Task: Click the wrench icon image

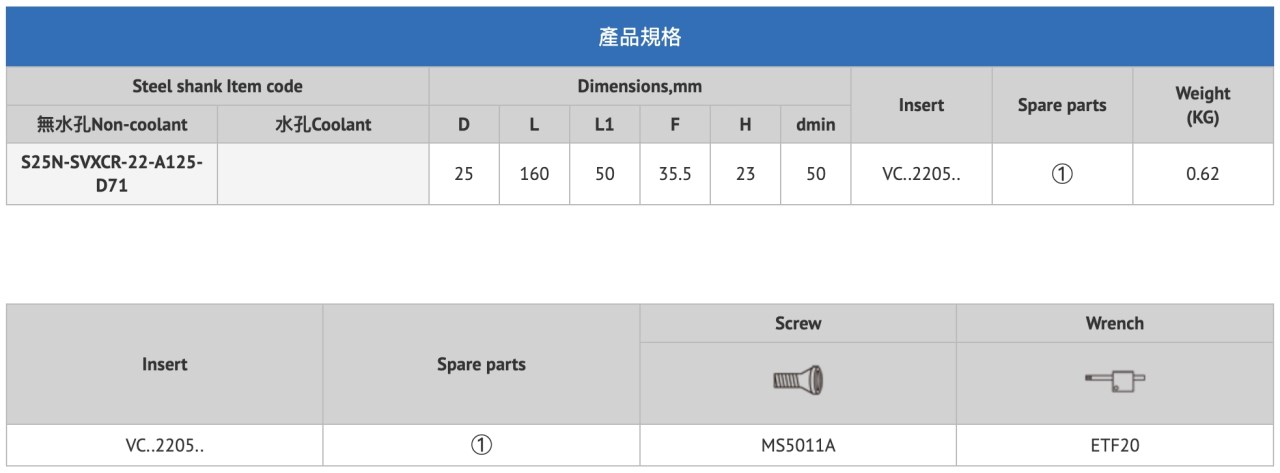Action: point(1114,380)
